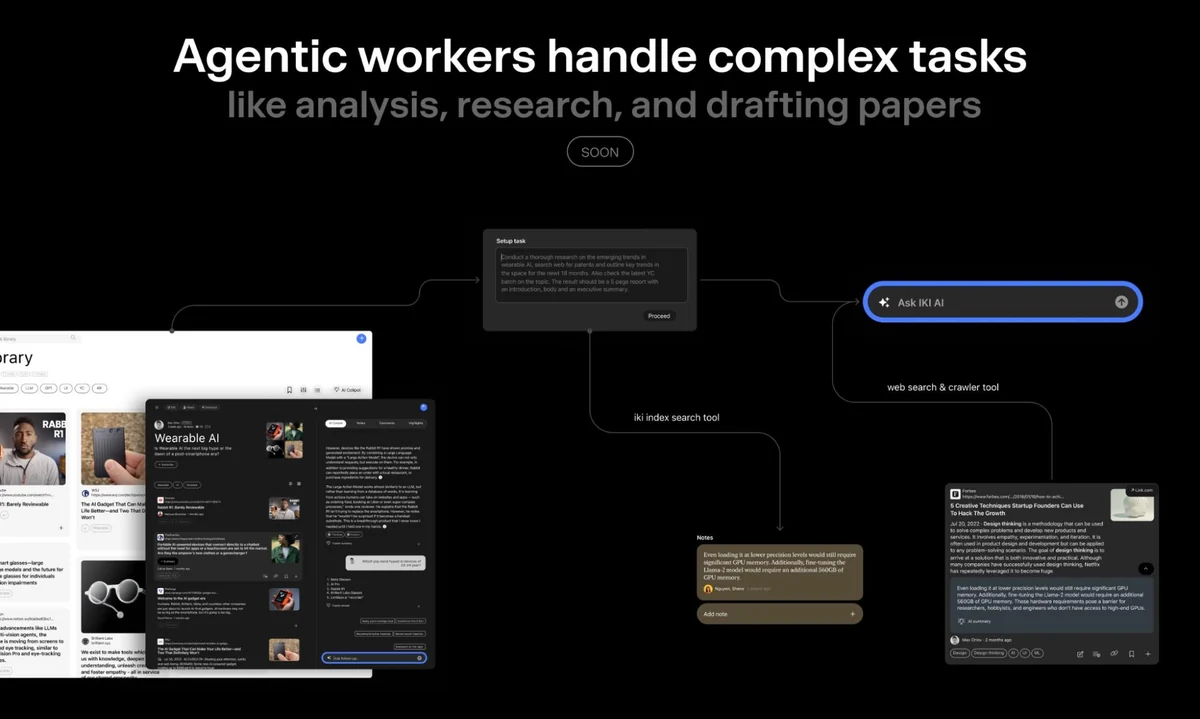Open the Rabbit R1 video thumbnail in Library
Viewport: 1200px width, 719px height.
click(x=33, y=449)
